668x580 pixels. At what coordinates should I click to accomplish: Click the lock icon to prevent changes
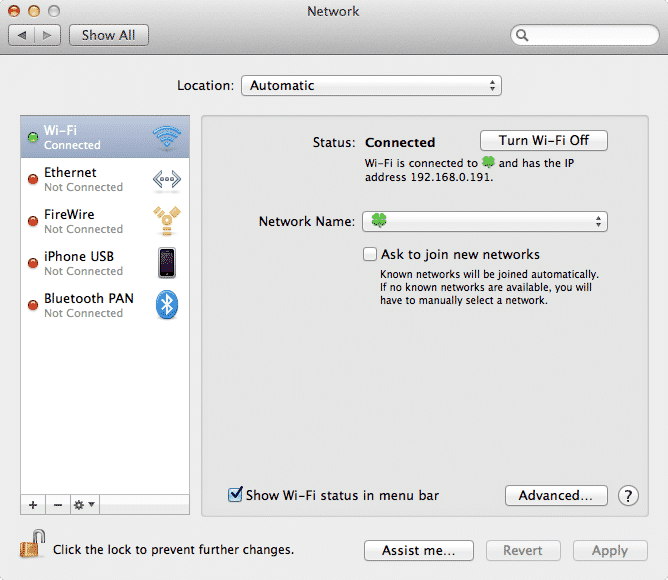coord(29,547)
